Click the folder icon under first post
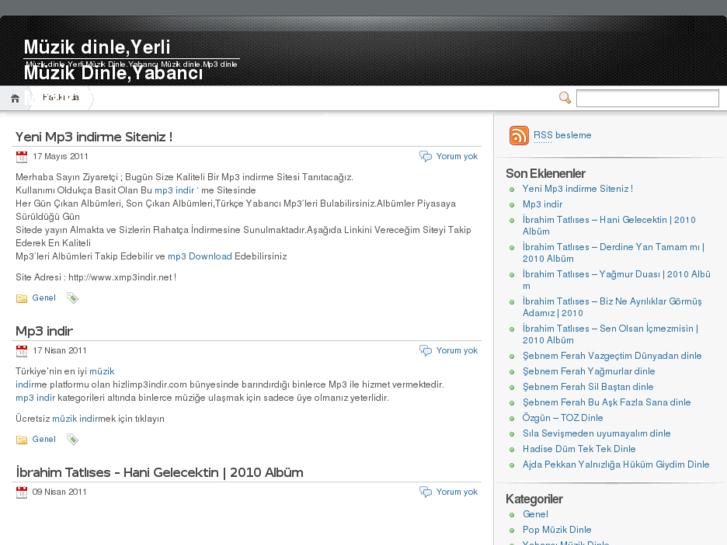The image size is (727, 545). point(22,298)
